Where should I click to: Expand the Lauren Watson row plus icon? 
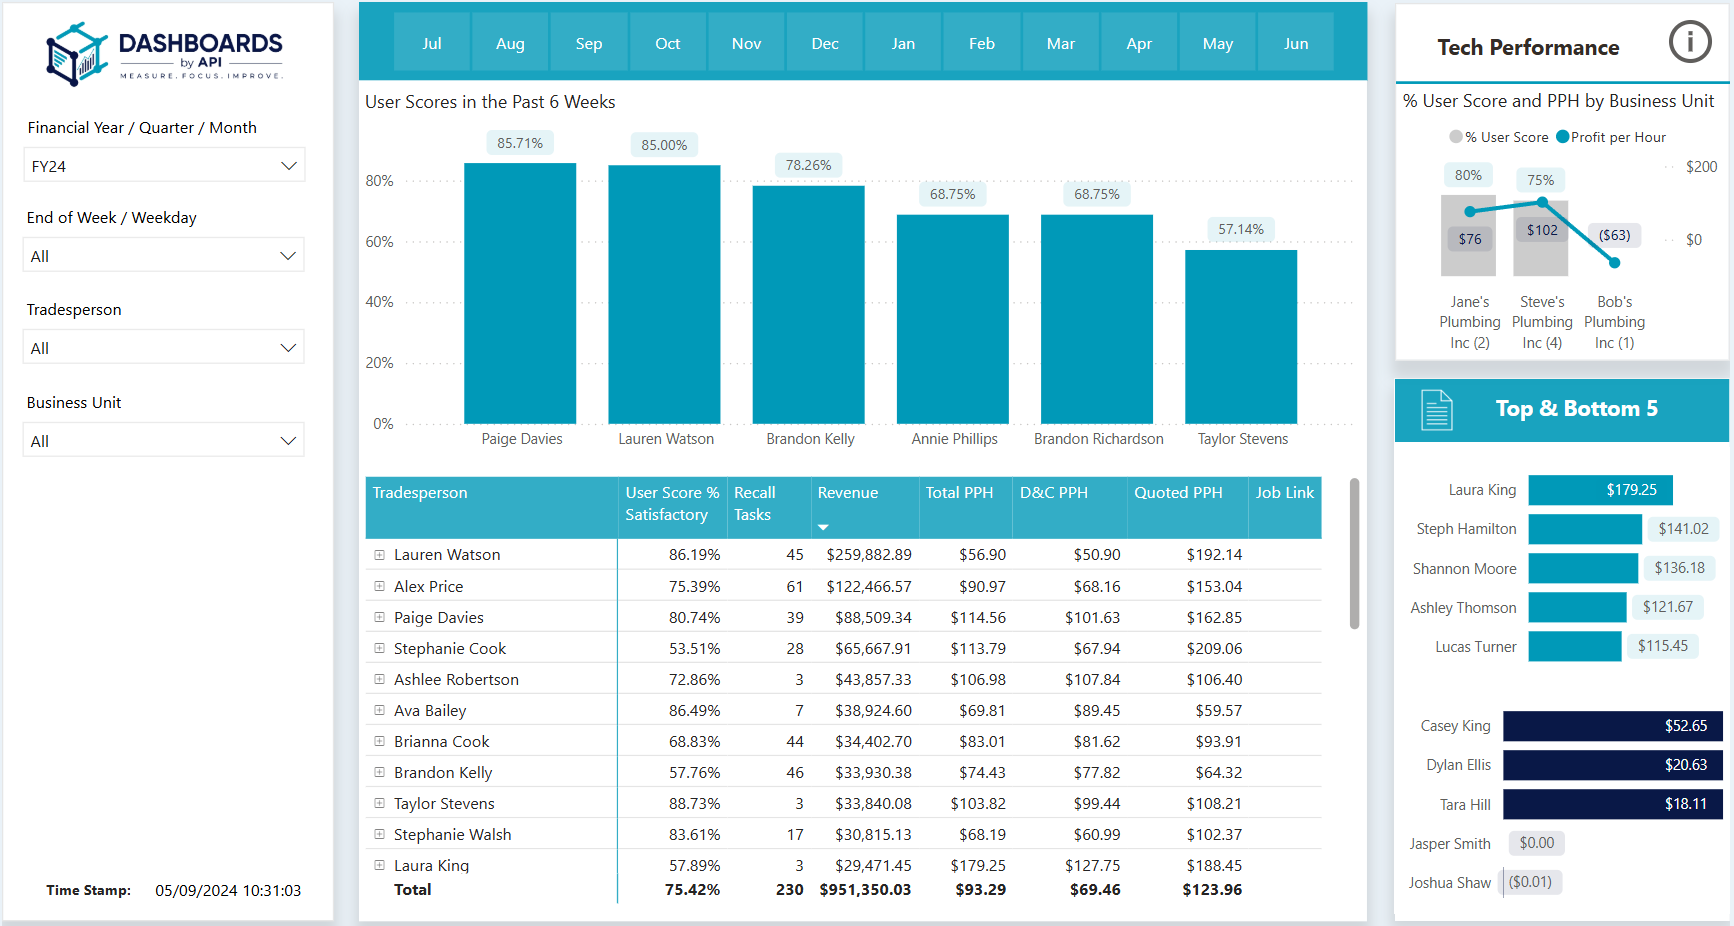(380, 555)
